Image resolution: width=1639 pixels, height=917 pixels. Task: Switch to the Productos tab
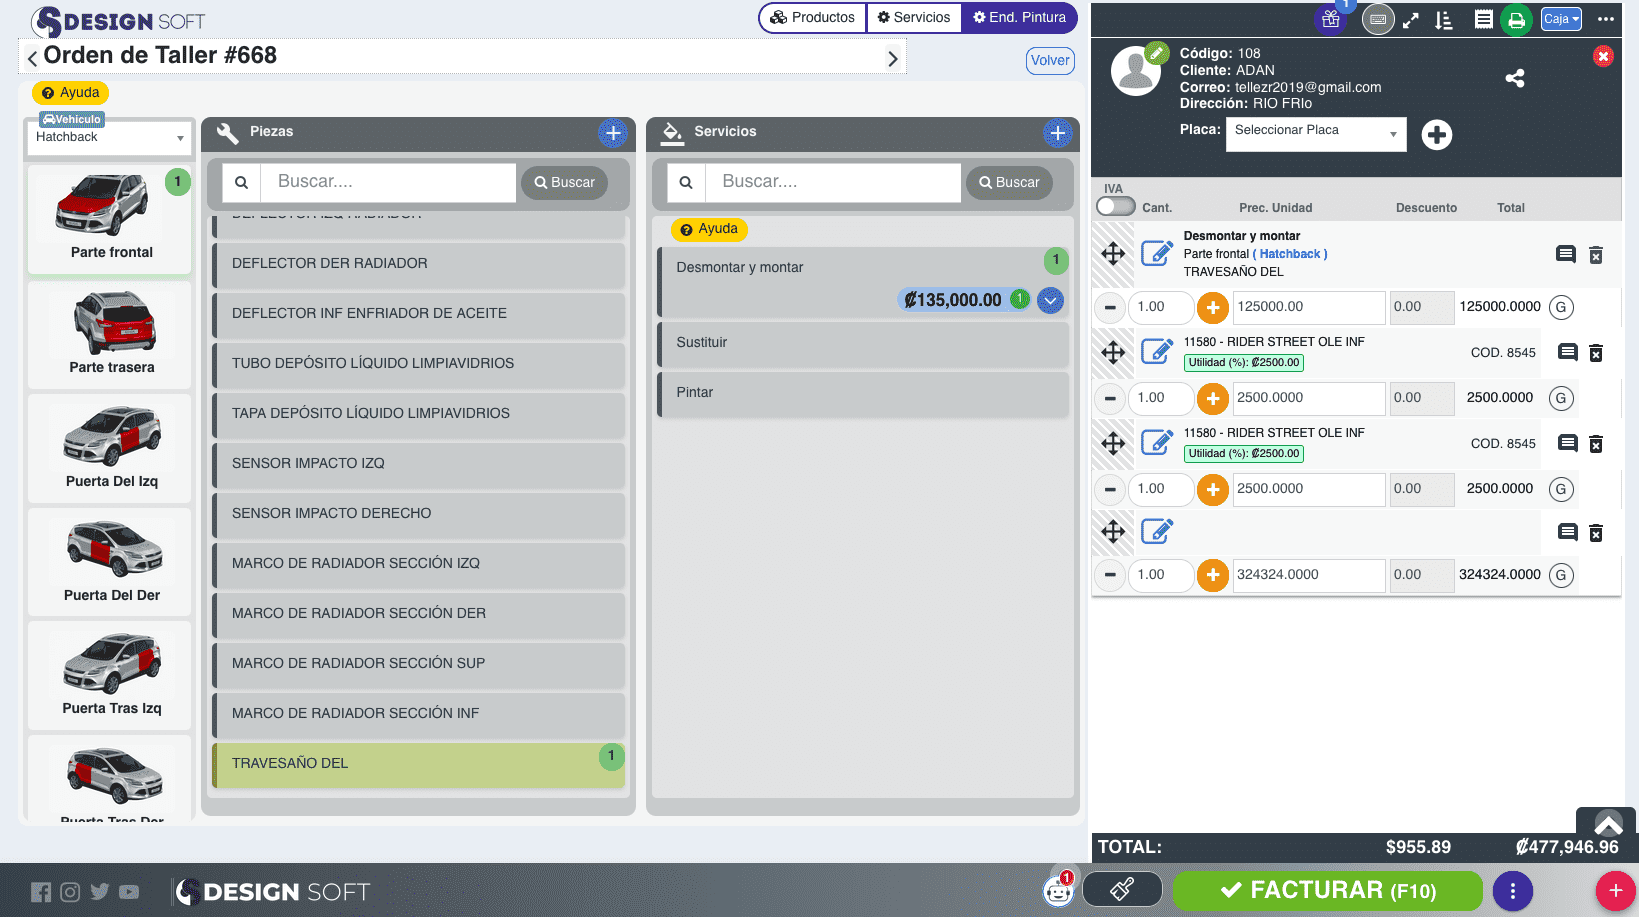[x=812, y=18]
